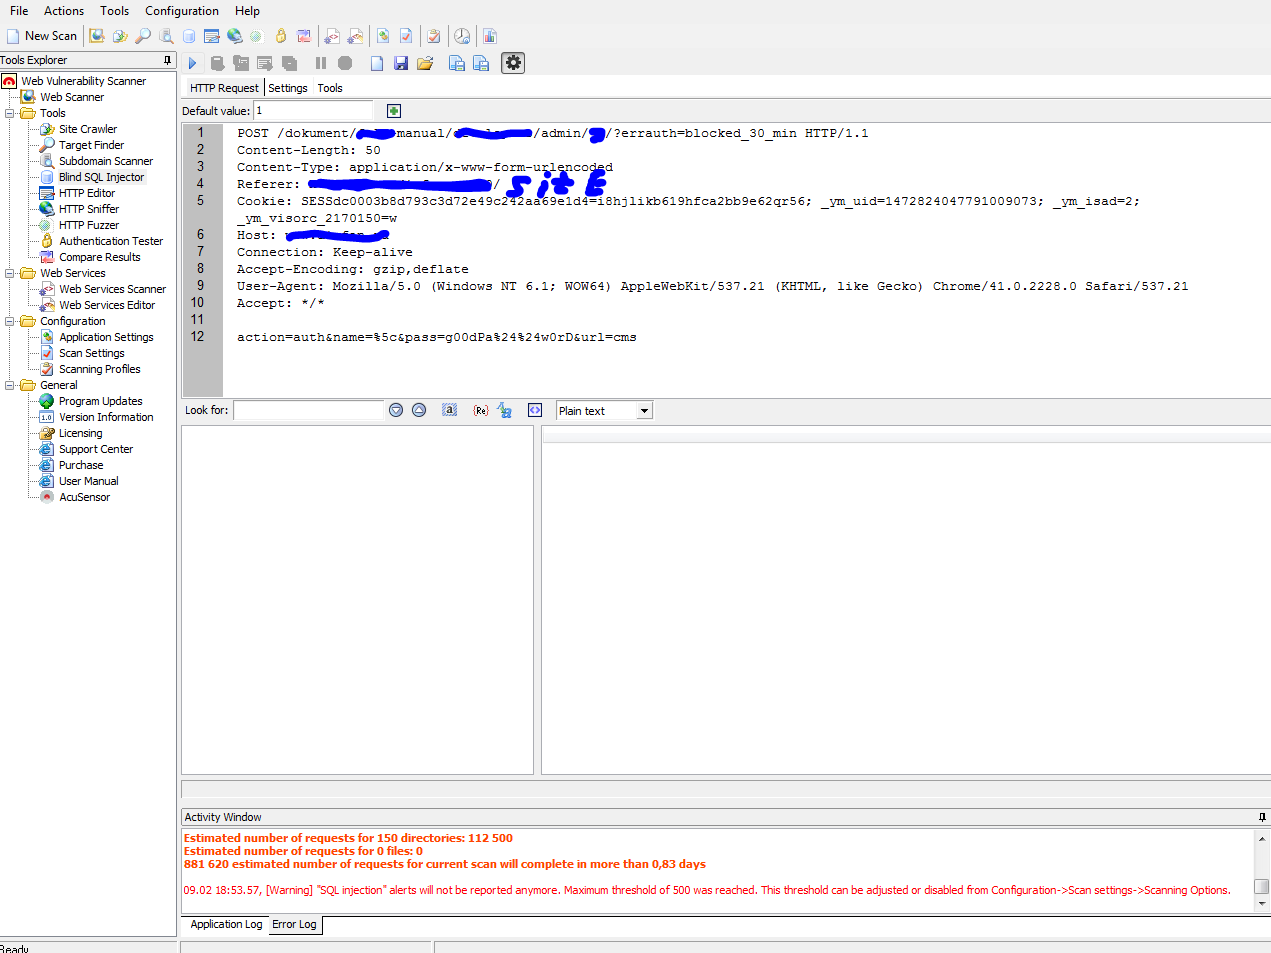Select Authentication Tester in the tree

pyautogui.click(x=110, y=241)
